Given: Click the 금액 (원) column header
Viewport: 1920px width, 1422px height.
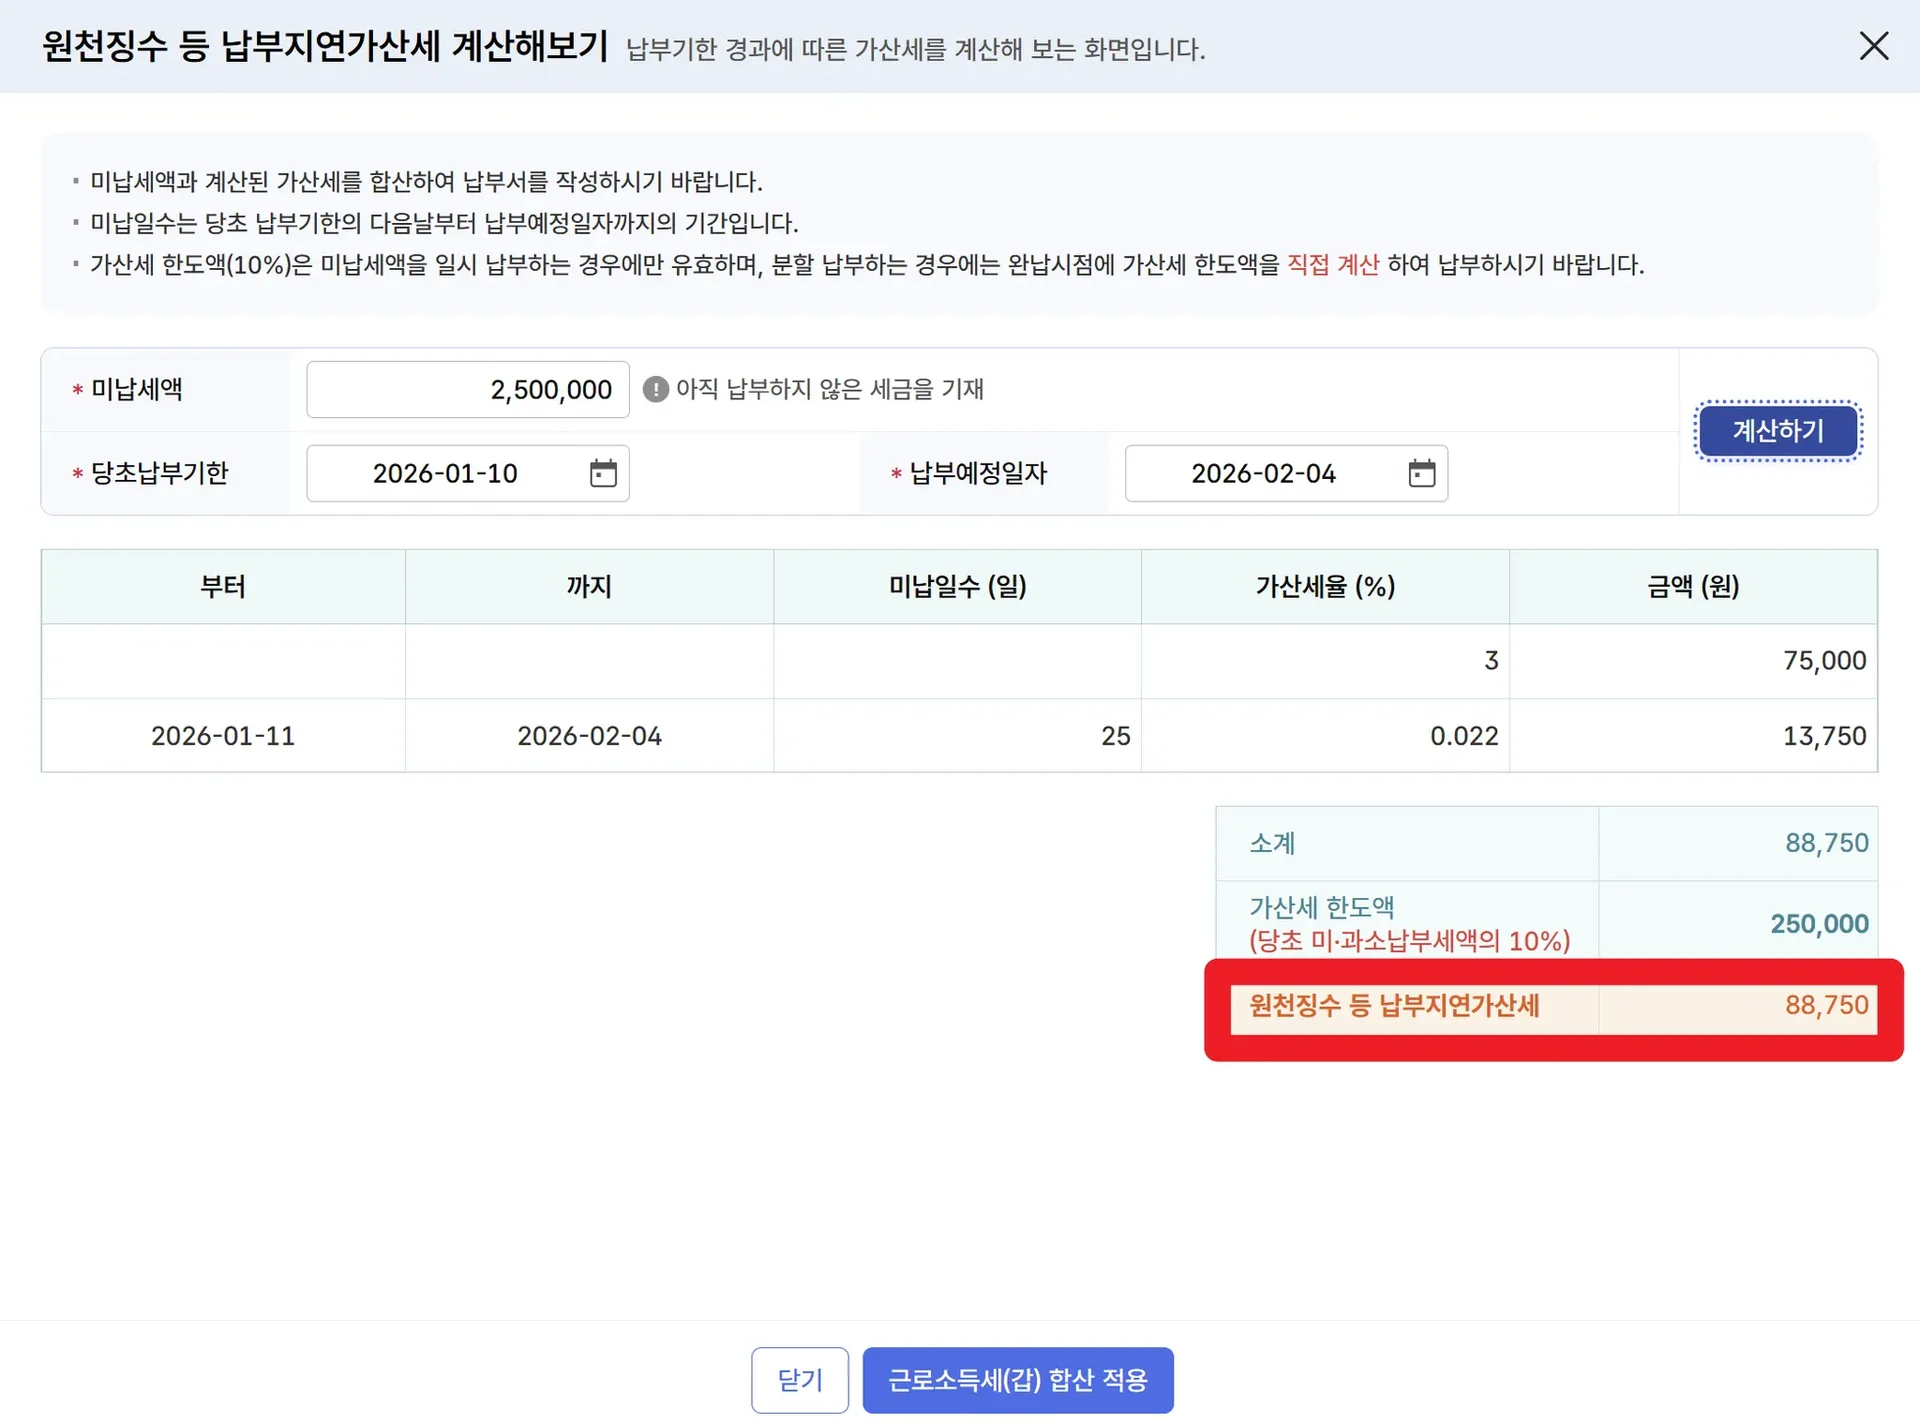Looking at the screenshot, I should coord(1693,586).
